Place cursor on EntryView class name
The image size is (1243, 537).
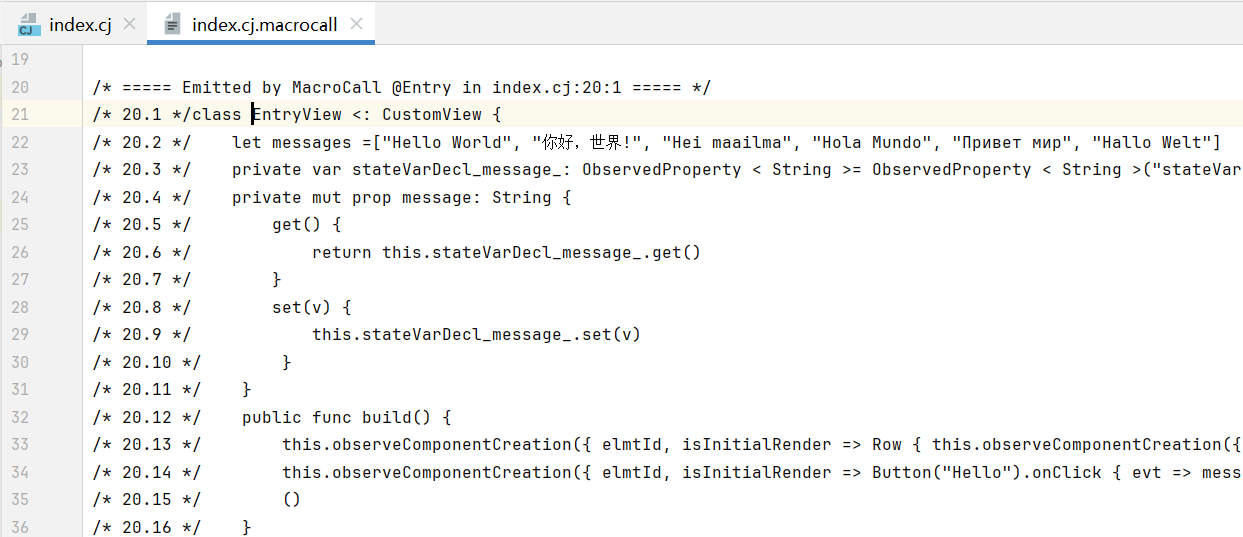(297, 115)
